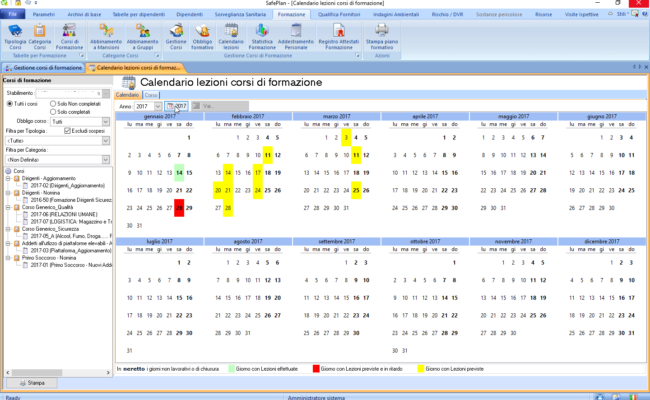Switch to Parametri ribbon tab

click(44, 14)
